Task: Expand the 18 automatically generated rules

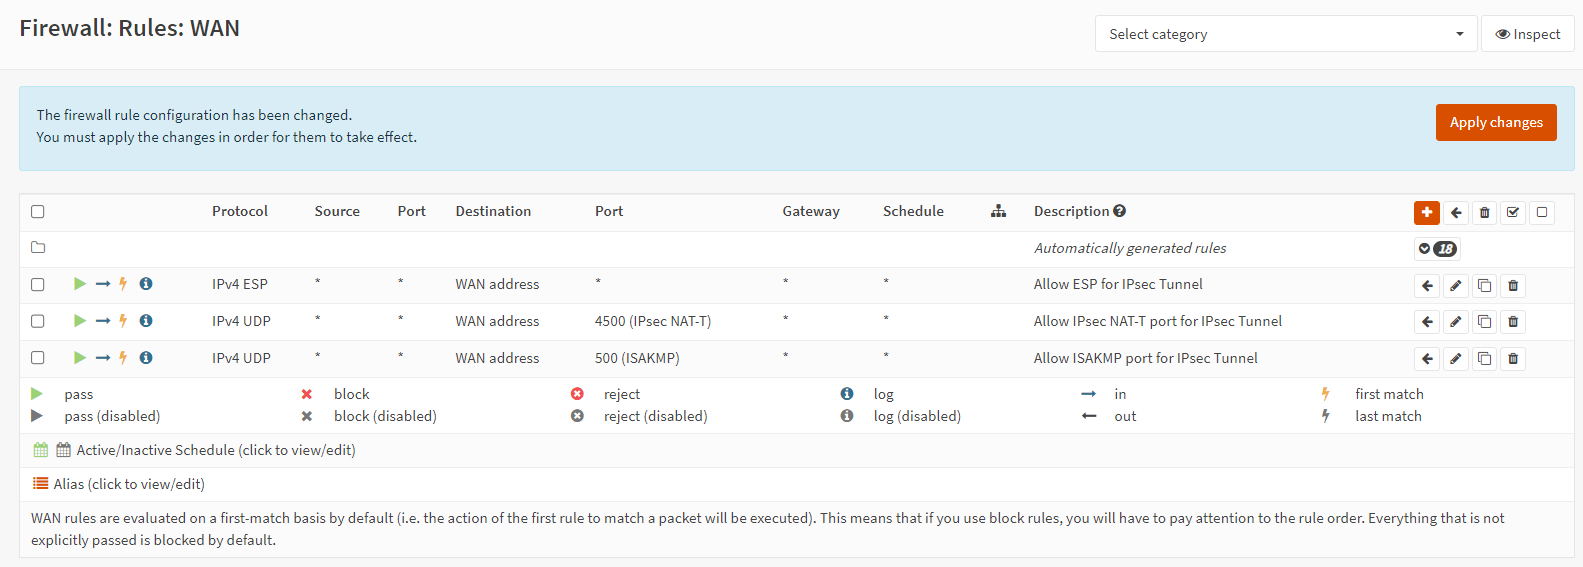Action: tap(1436, 249)
